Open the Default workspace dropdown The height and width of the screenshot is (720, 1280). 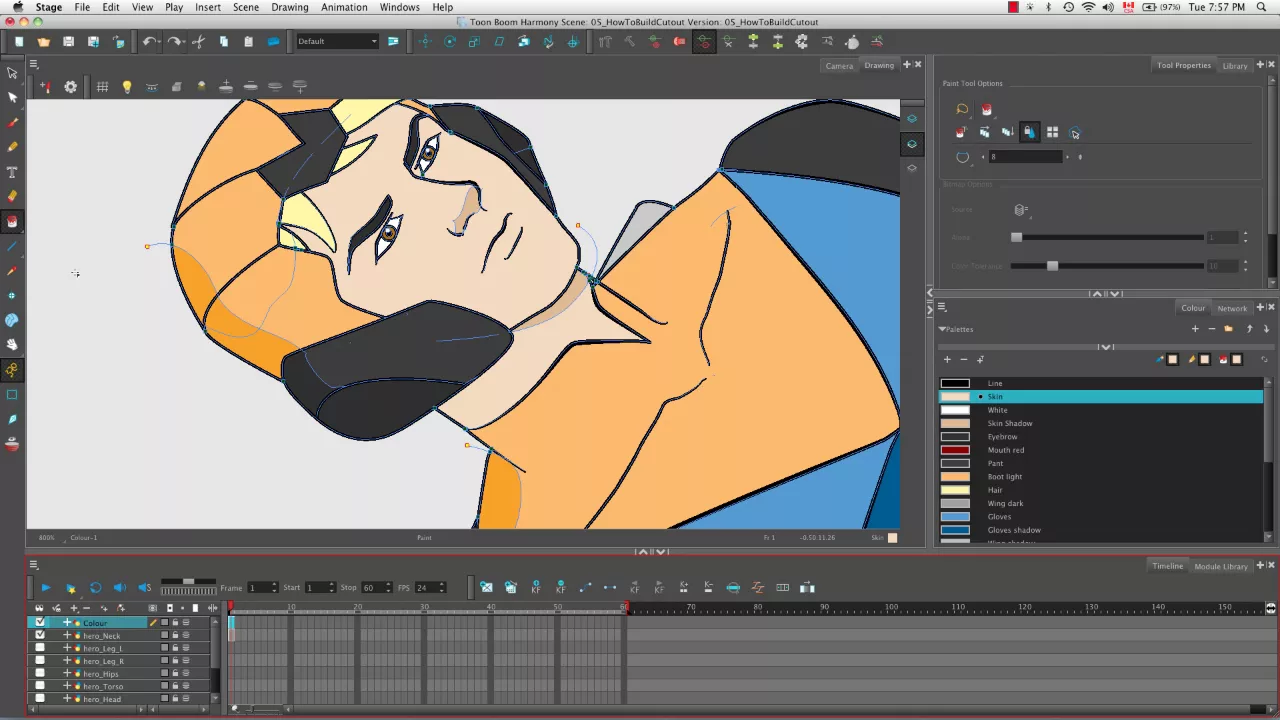coord(337,42)
